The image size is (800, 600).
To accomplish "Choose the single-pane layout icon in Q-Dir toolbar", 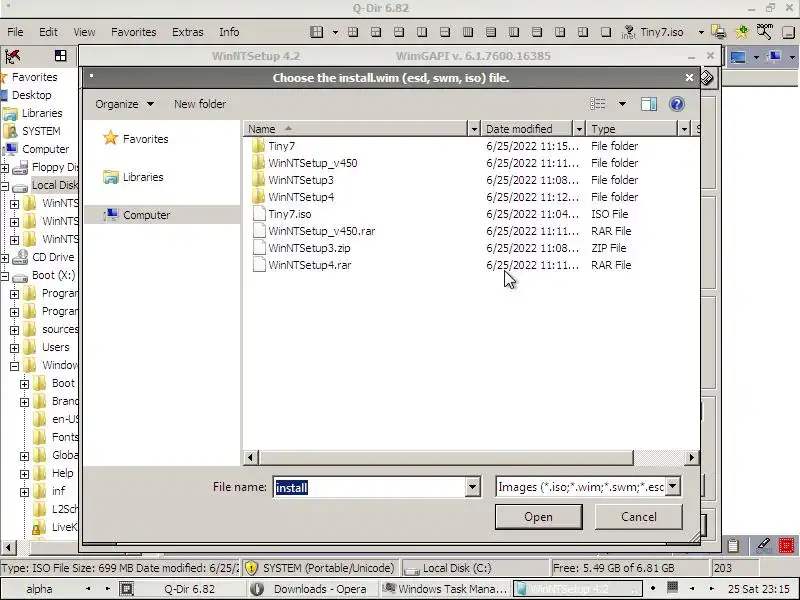I will [606, 32].
